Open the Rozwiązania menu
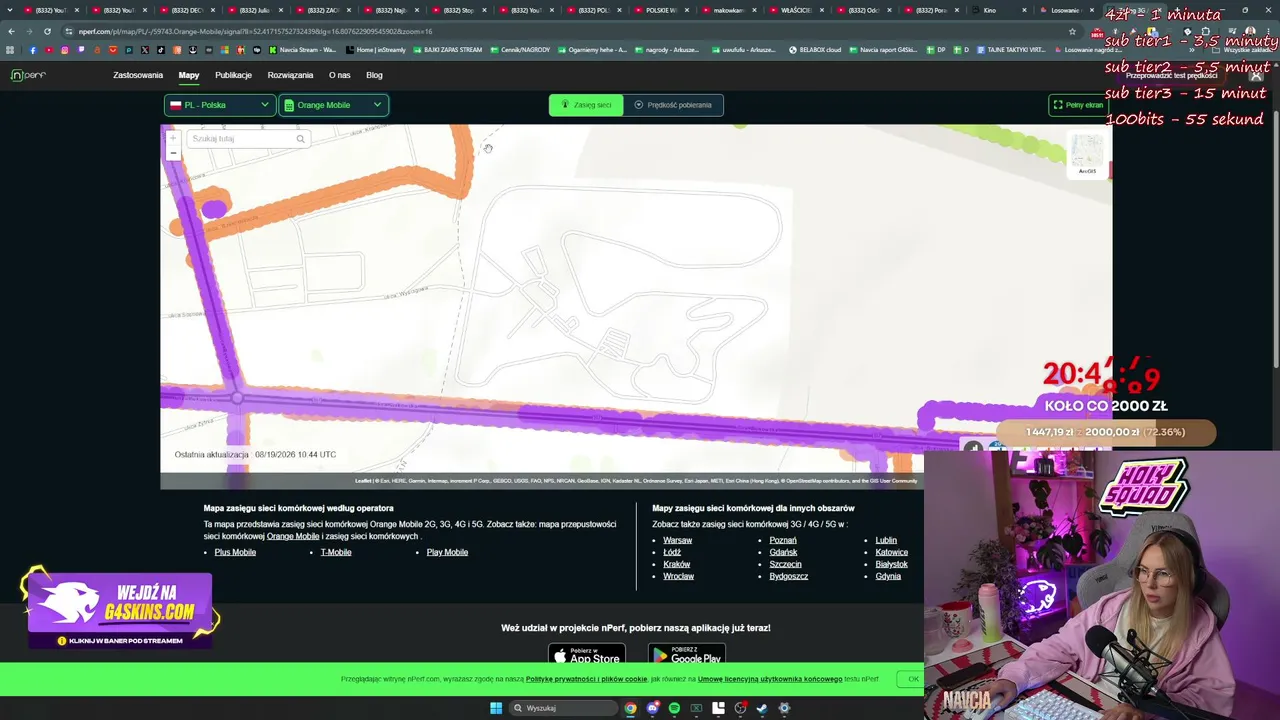The height and width of the screenshot is (720, 1280). point(290,75)
